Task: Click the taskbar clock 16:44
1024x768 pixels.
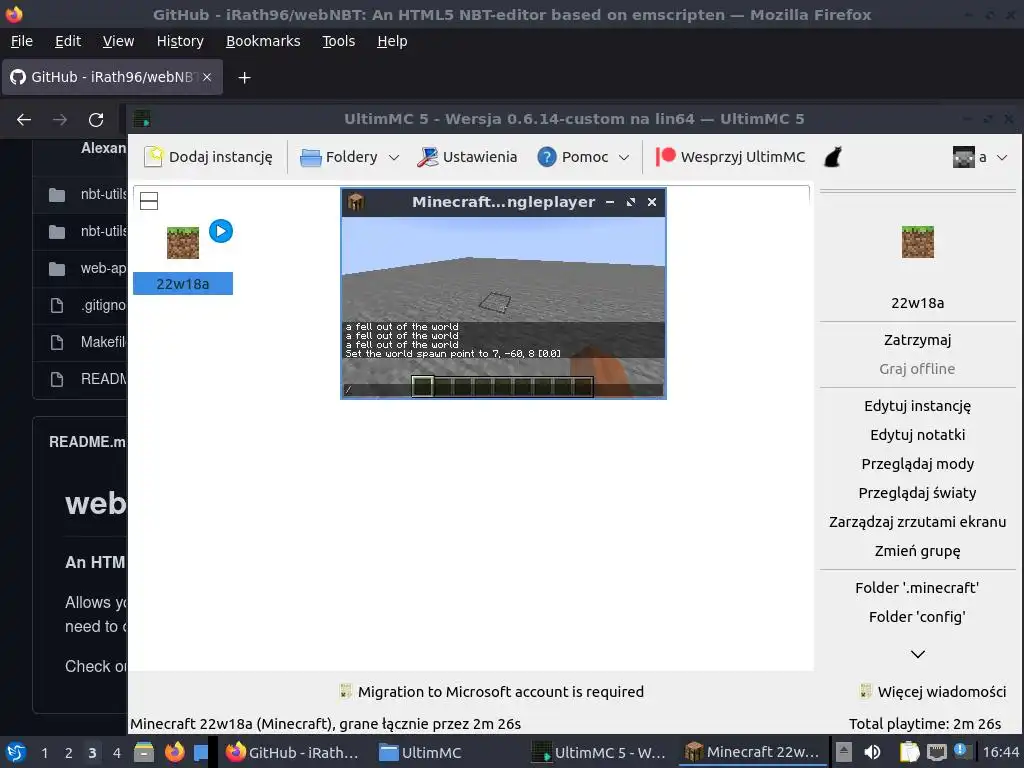Action: click(1000, 752)
